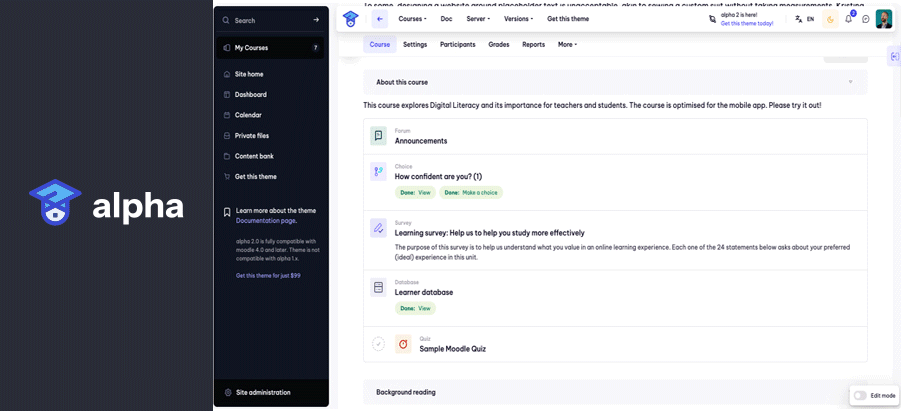Open messages via the chat bubble icon
901x411 pixels.
click(866, 20)
